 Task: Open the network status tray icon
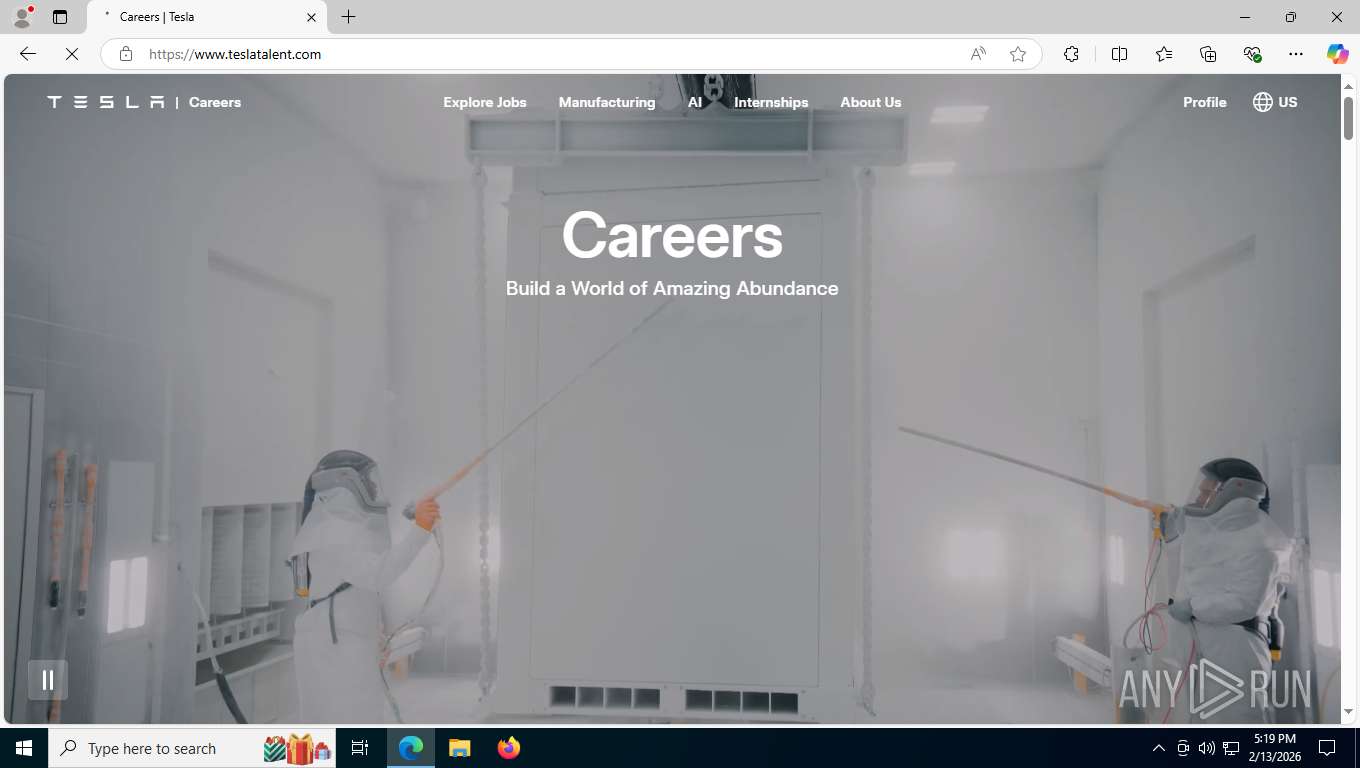[x=1231, y=748]
